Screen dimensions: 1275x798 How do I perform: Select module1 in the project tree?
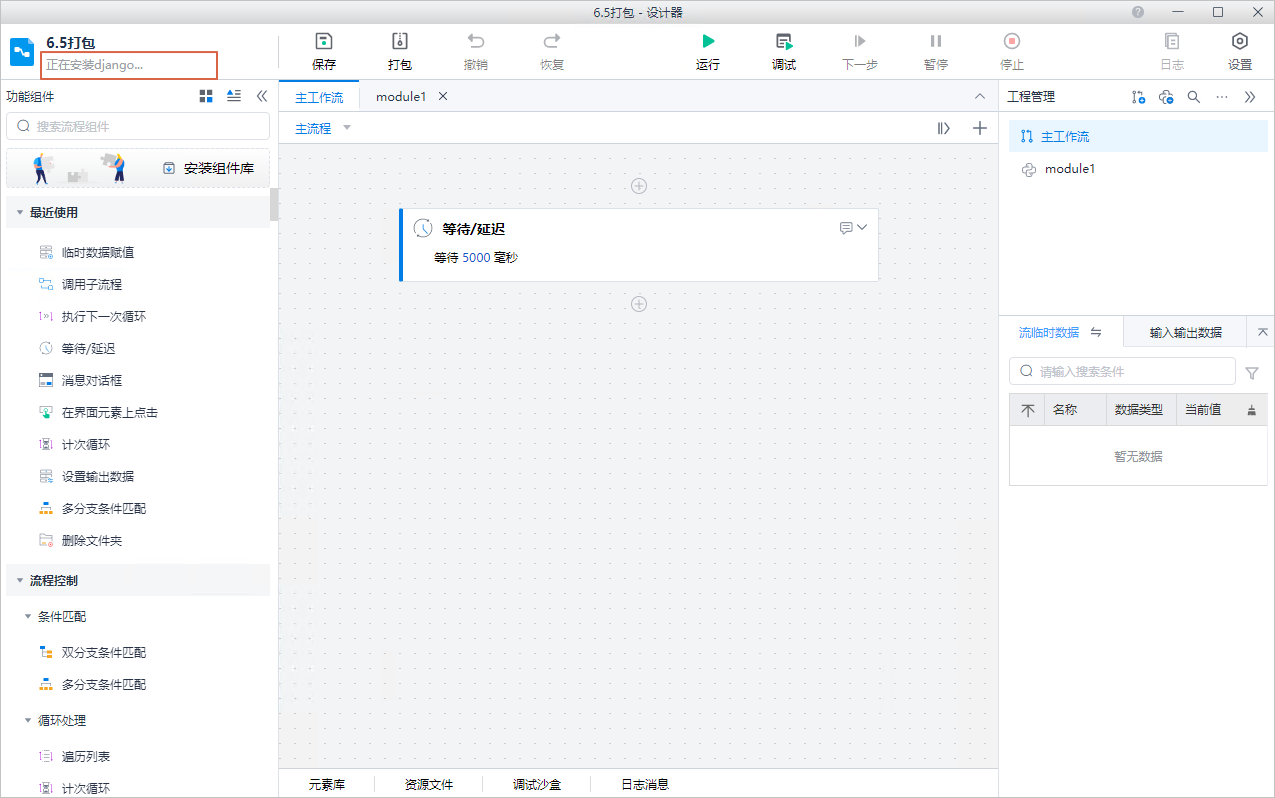[1069, 169]
